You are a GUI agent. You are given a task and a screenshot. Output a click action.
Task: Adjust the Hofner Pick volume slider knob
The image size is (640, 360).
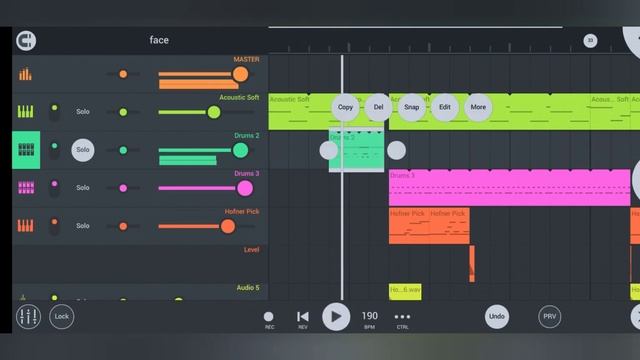(227, 226)
